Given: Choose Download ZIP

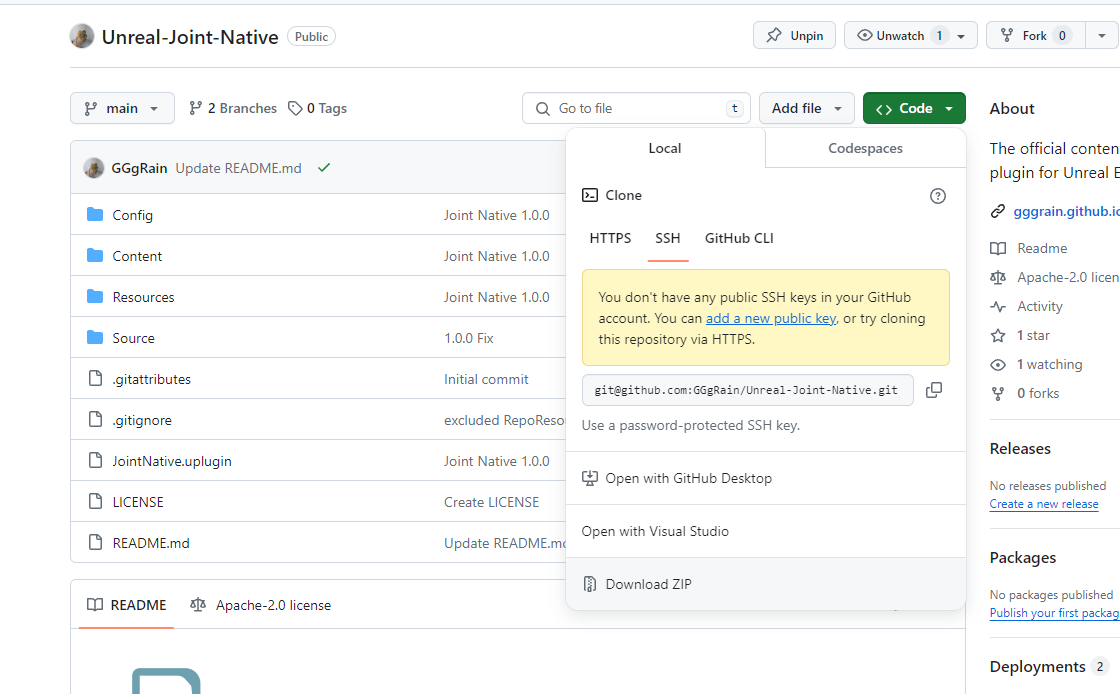Looking at the screenshot, I should [x=648, y=584].
